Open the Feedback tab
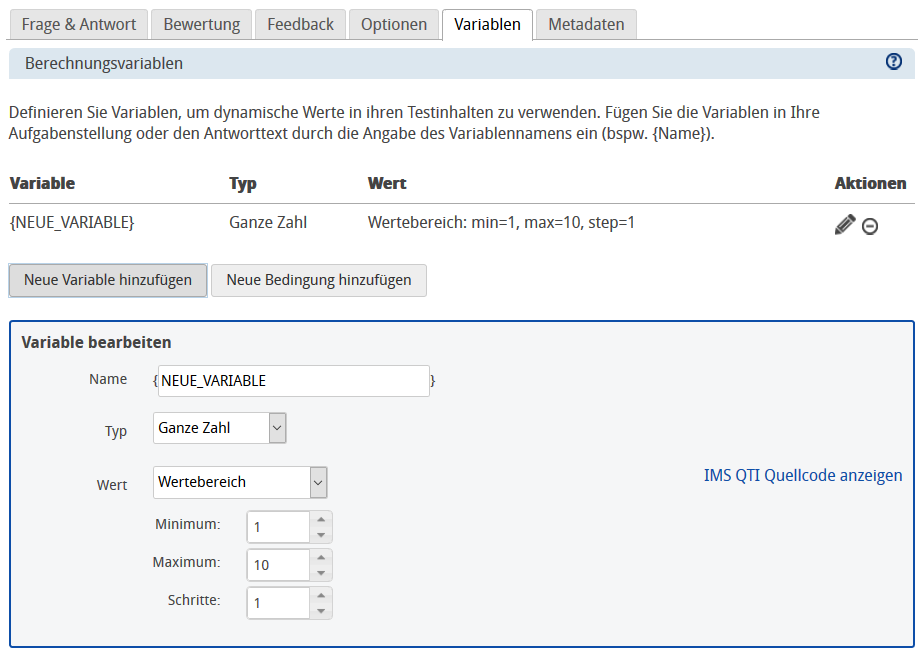 pos(299,24)
